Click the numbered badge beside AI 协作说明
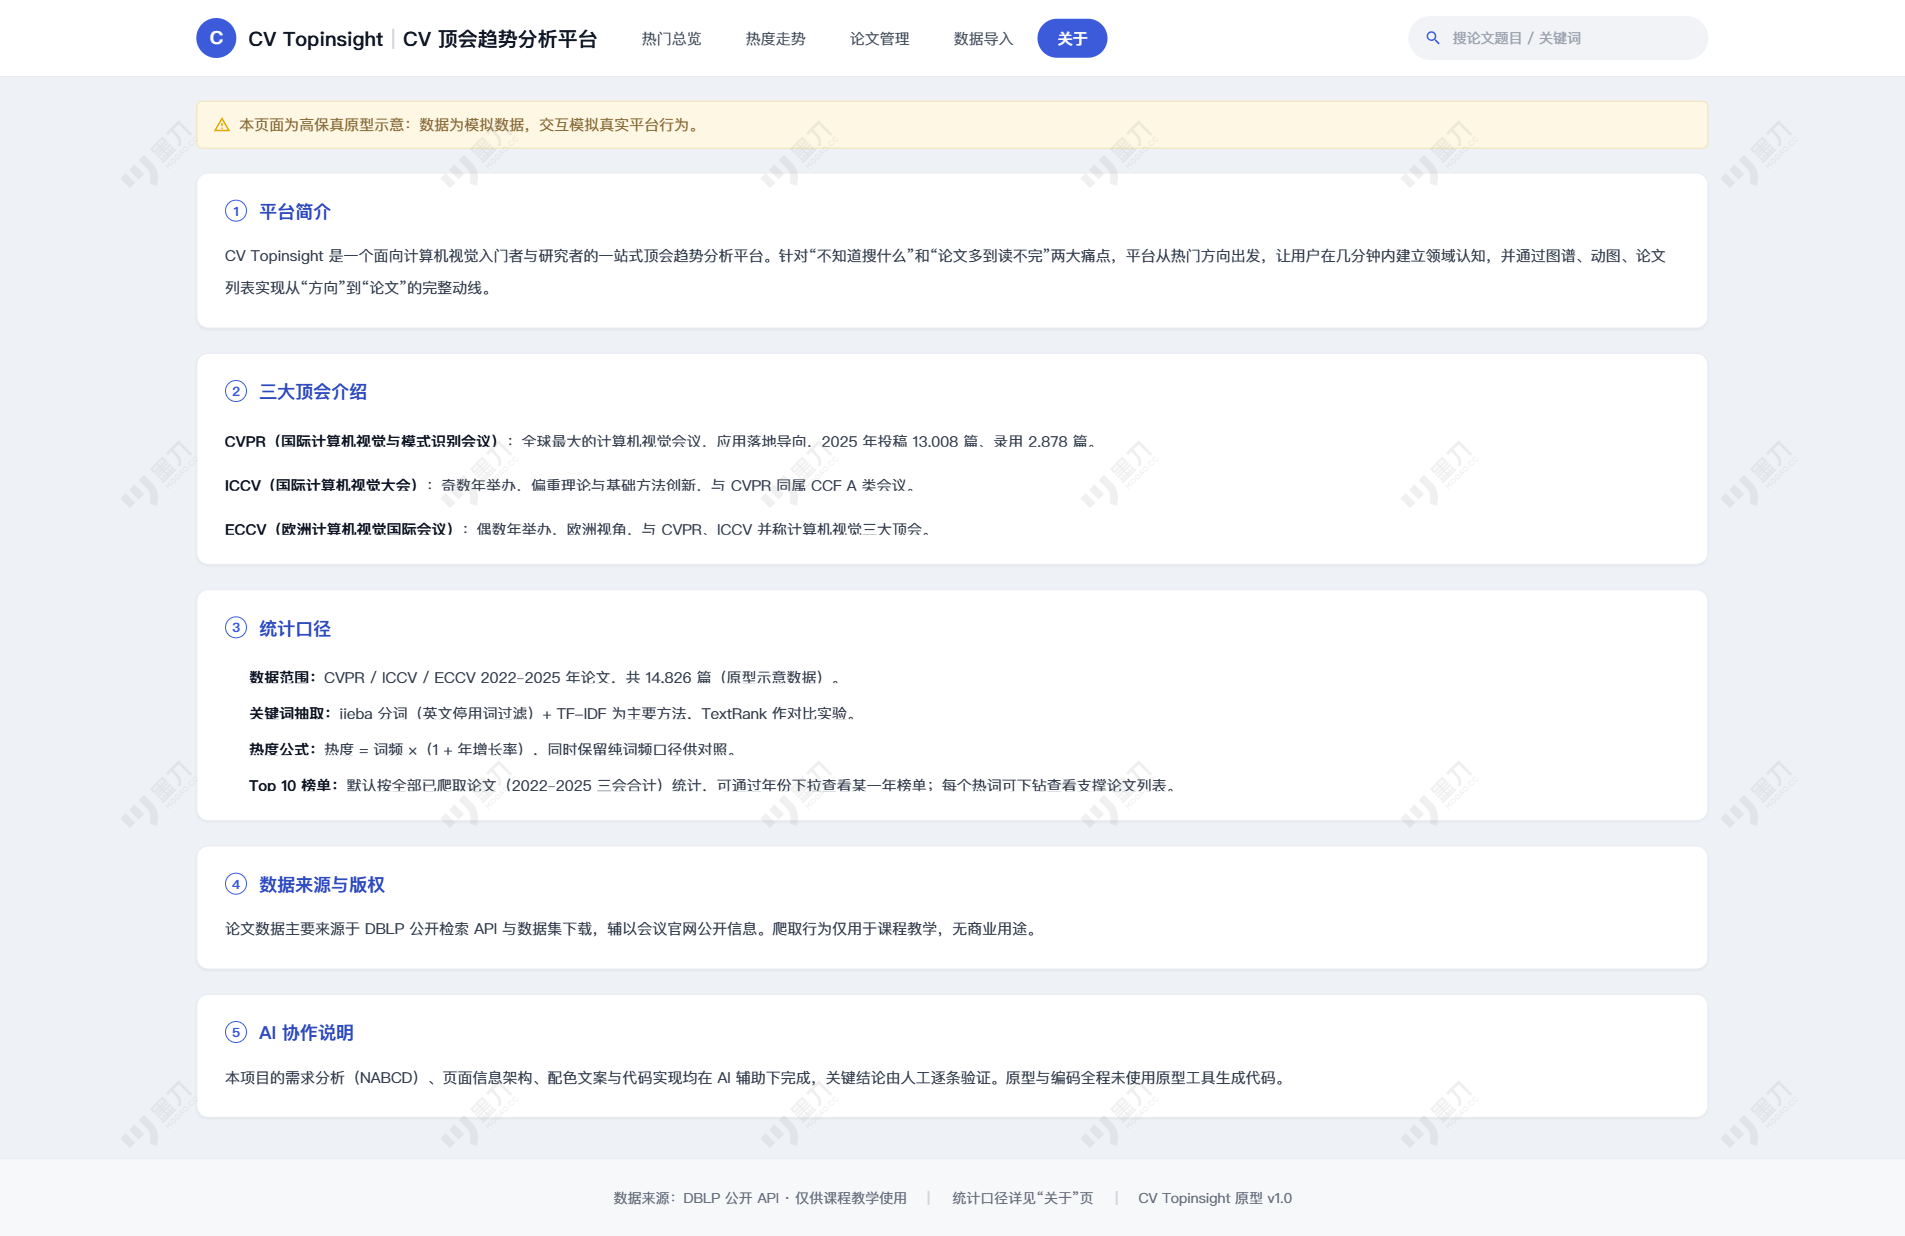 [236, 1032]
